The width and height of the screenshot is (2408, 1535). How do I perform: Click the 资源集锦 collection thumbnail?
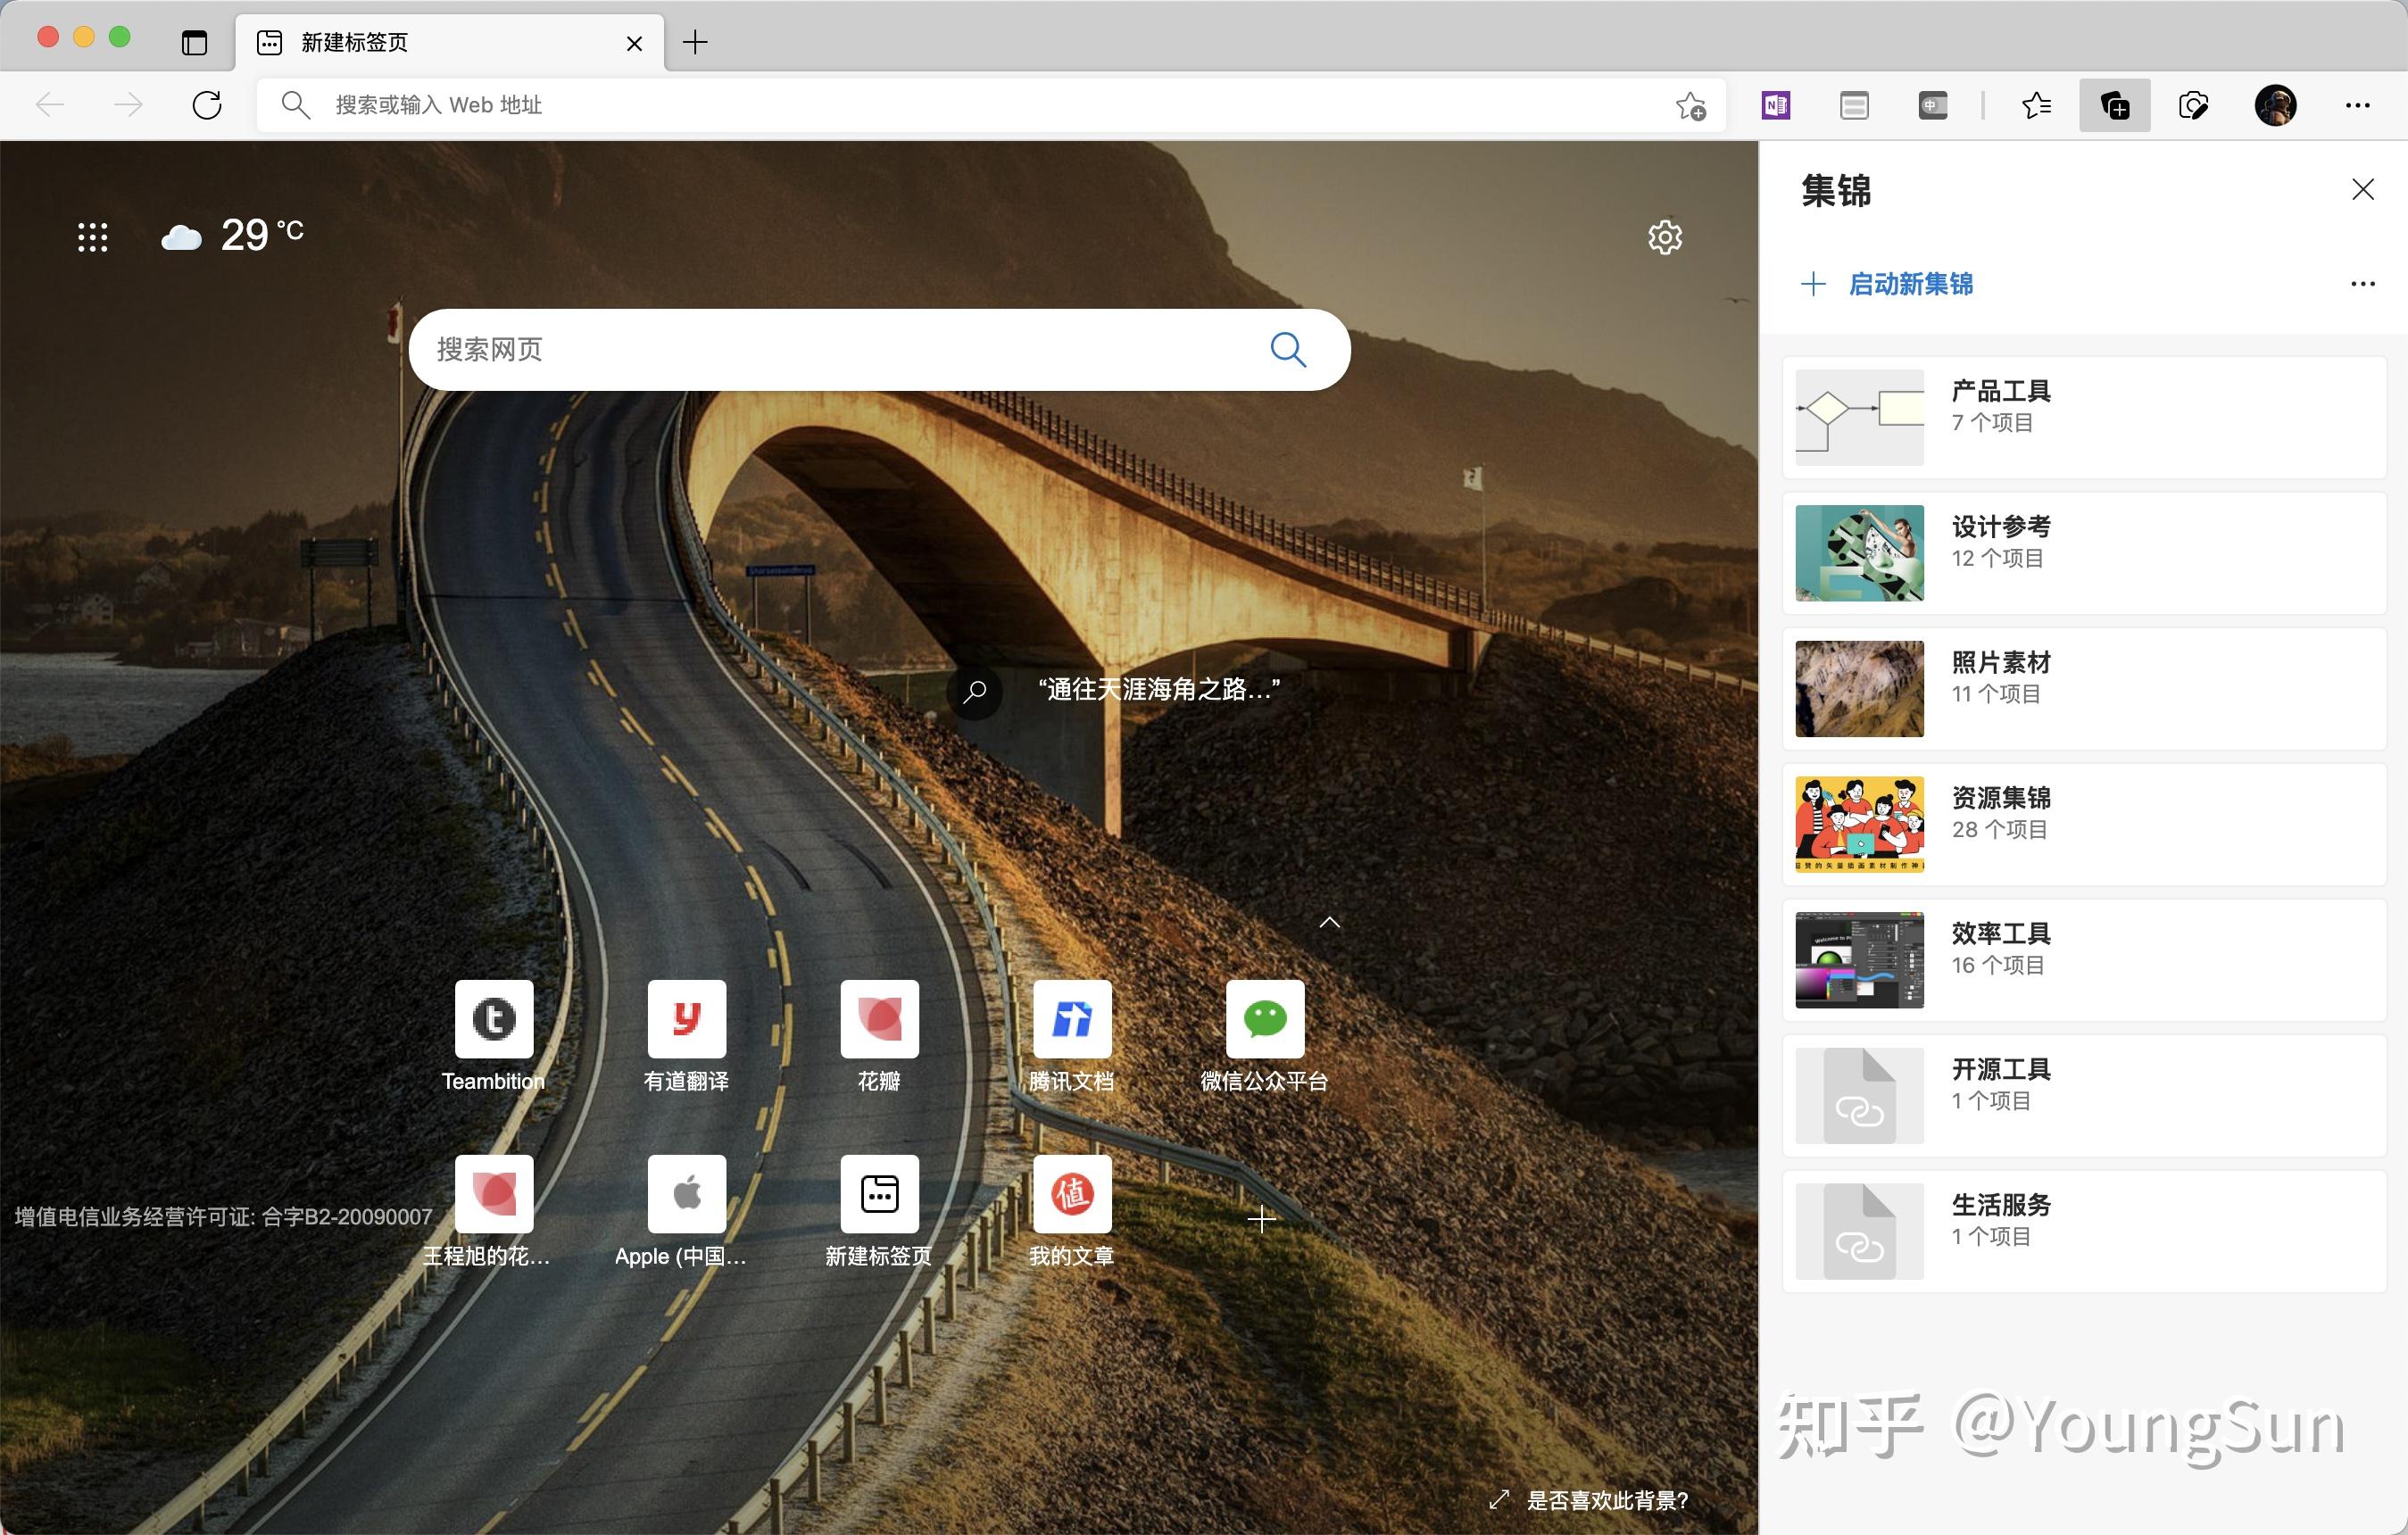(x=1859, y=824)
